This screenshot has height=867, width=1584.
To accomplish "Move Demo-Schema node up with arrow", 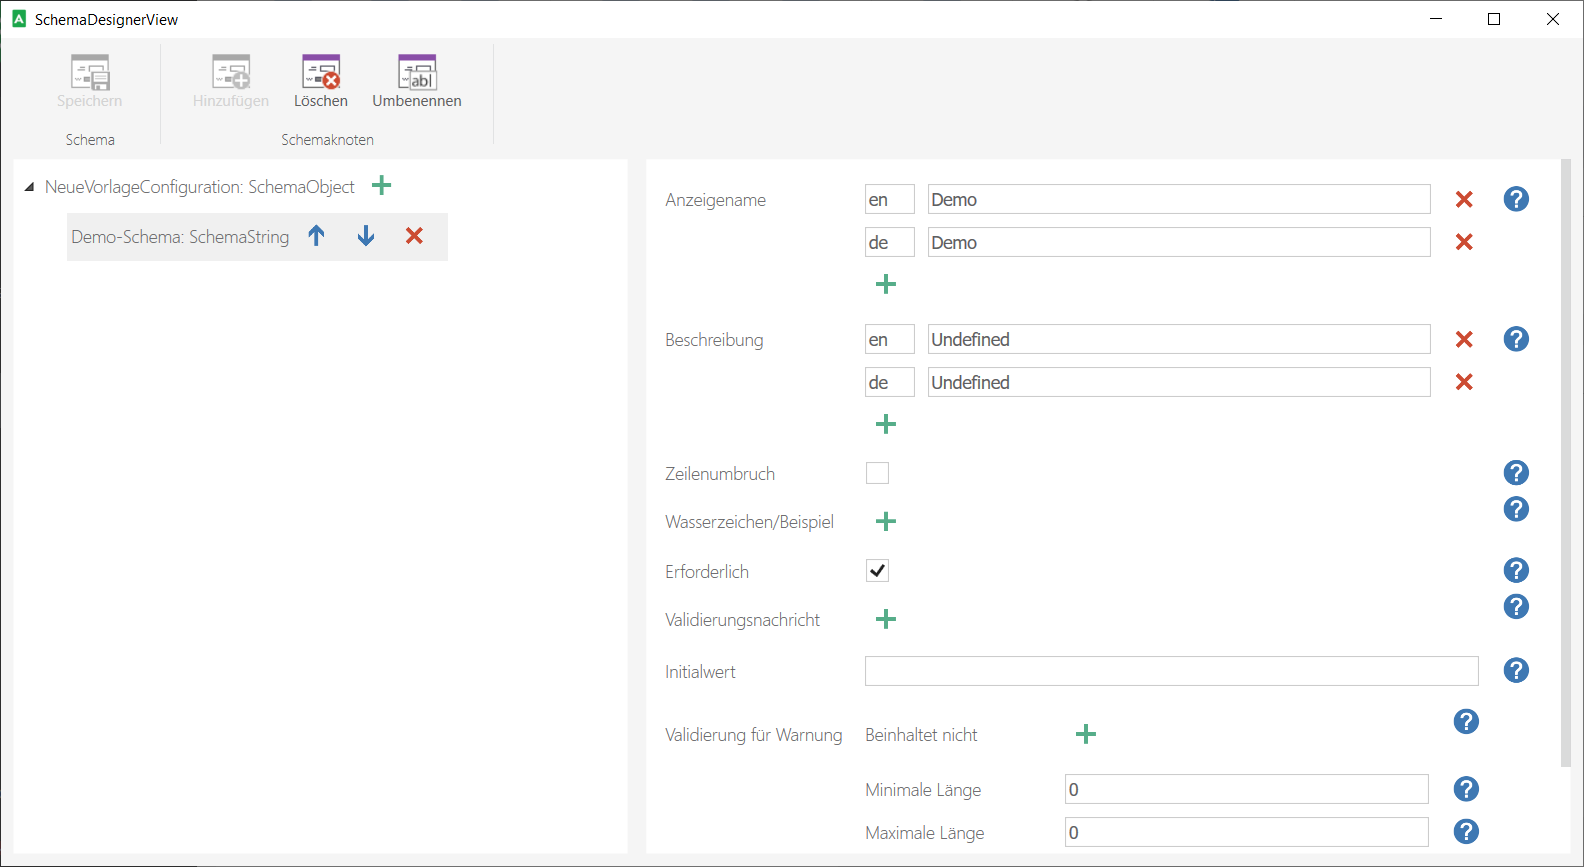I will (x=317, y=236).
